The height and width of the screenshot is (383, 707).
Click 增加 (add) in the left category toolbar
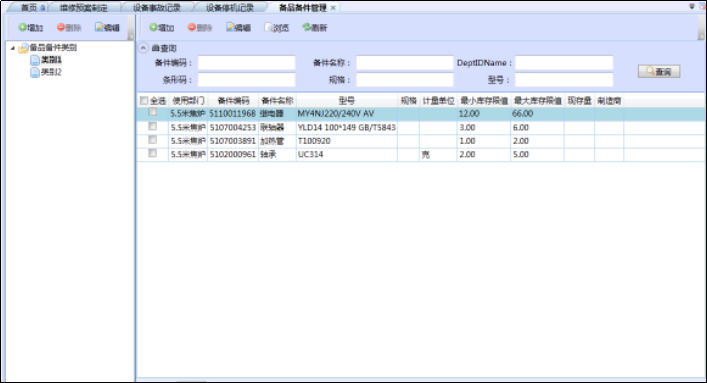pyautogui.click(x=31, y=28)
